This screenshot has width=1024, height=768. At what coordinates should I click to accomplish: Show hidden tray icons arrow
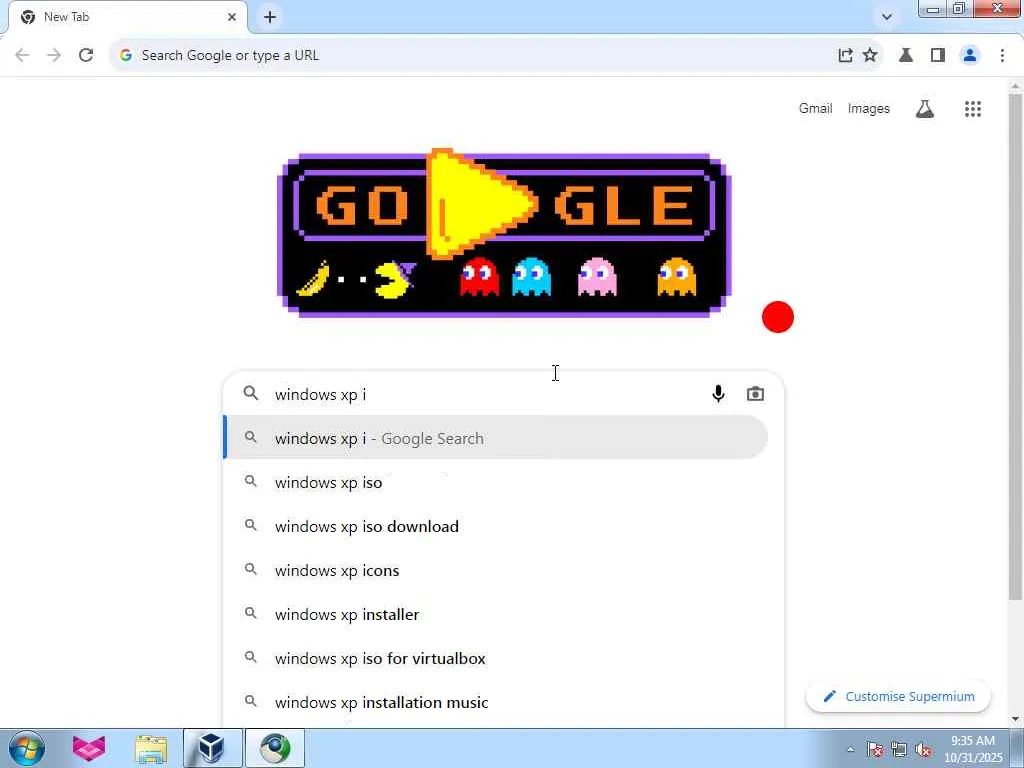[850, 749]
